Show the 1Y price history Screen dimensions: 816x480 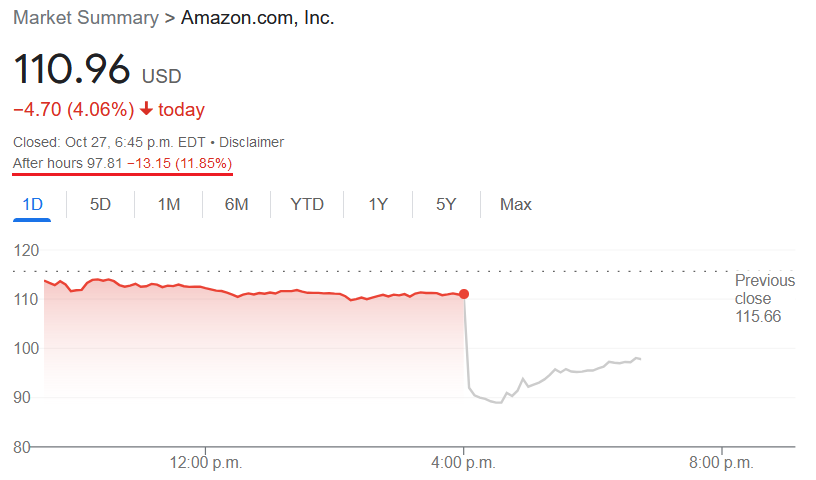point(378,205)
